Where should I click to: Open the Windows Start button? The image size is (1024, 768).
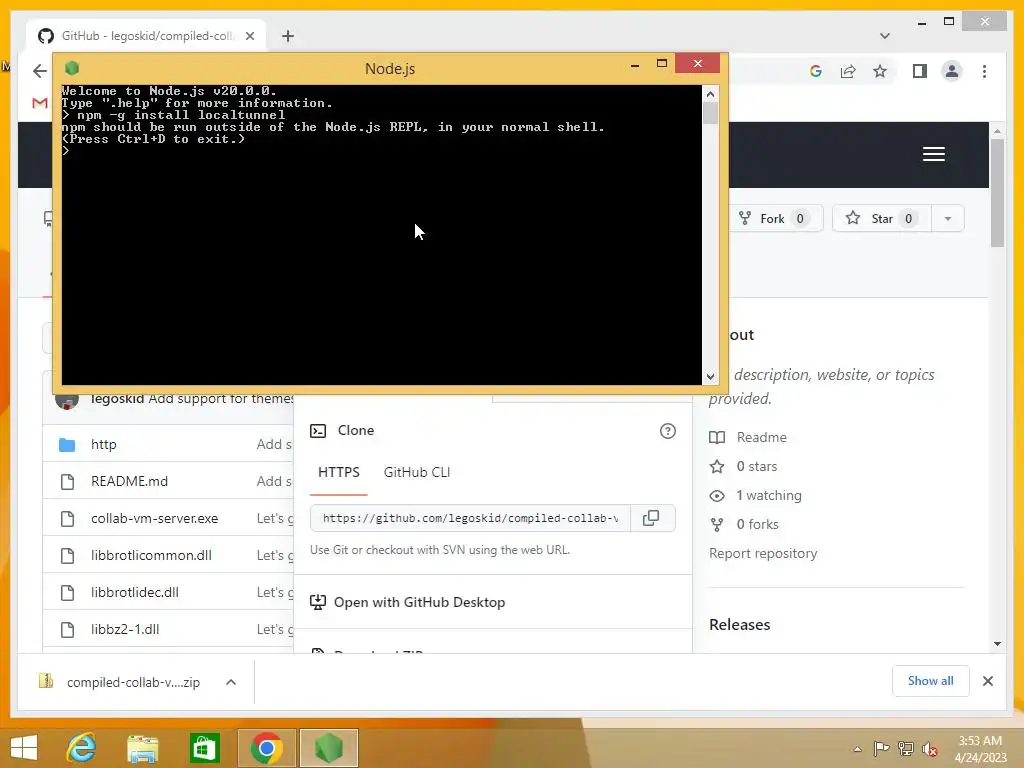point(24,748)
